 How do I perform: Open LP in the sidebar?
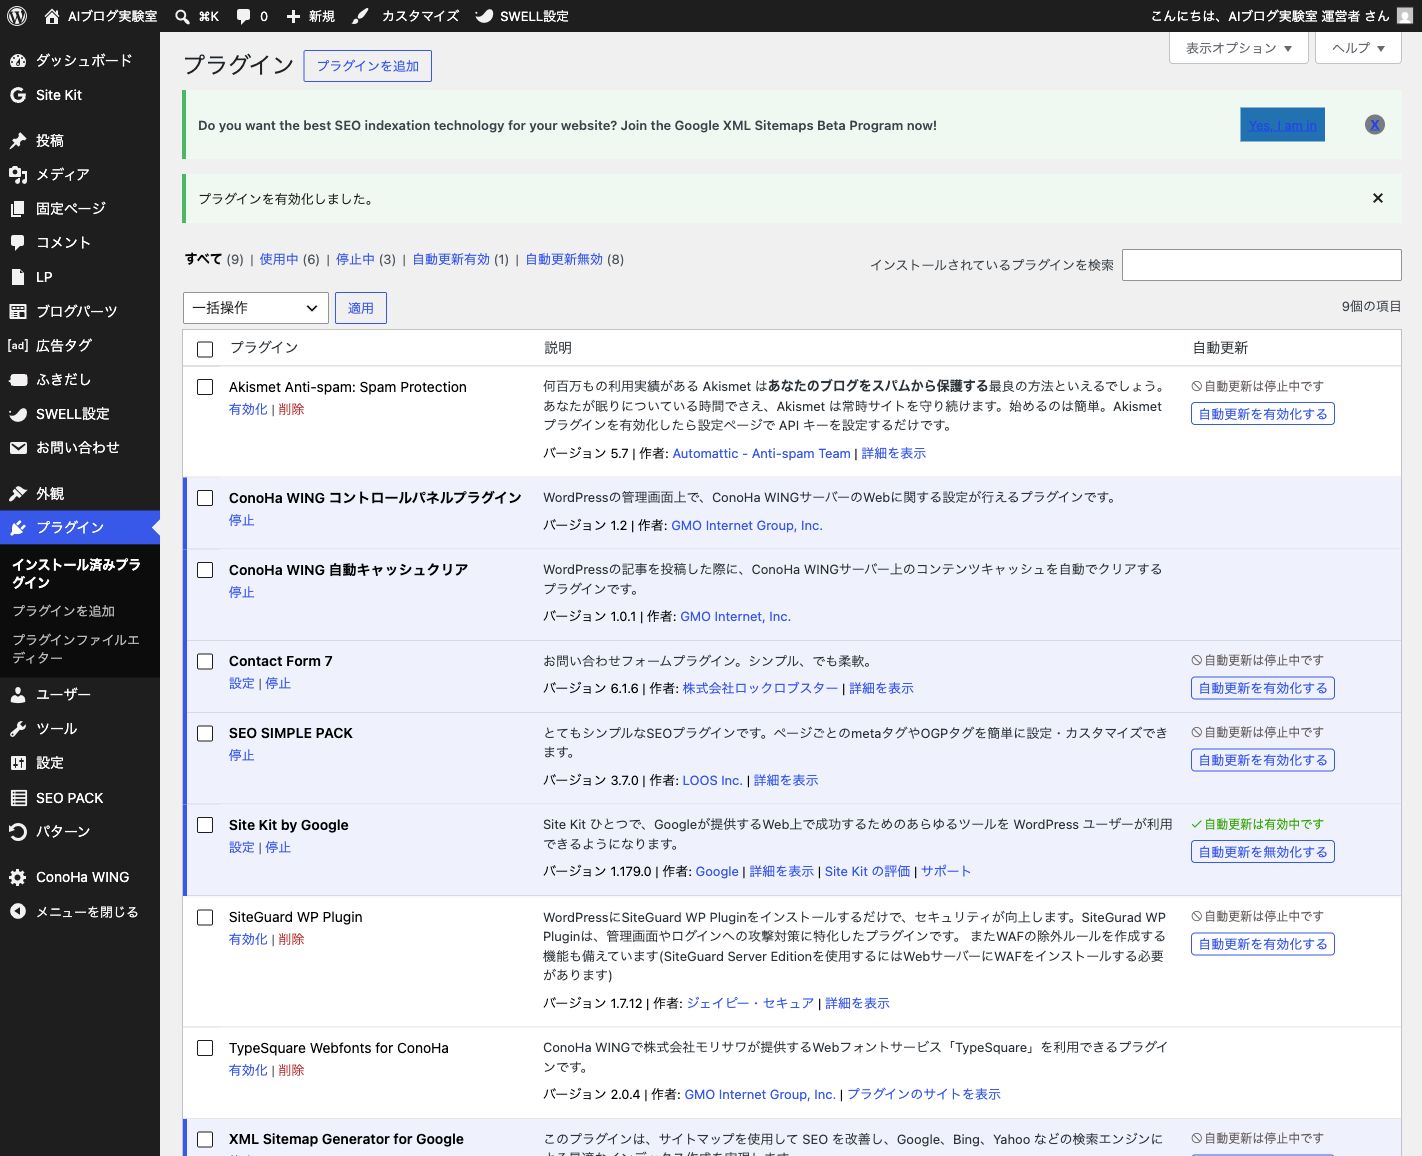point(80,277)
